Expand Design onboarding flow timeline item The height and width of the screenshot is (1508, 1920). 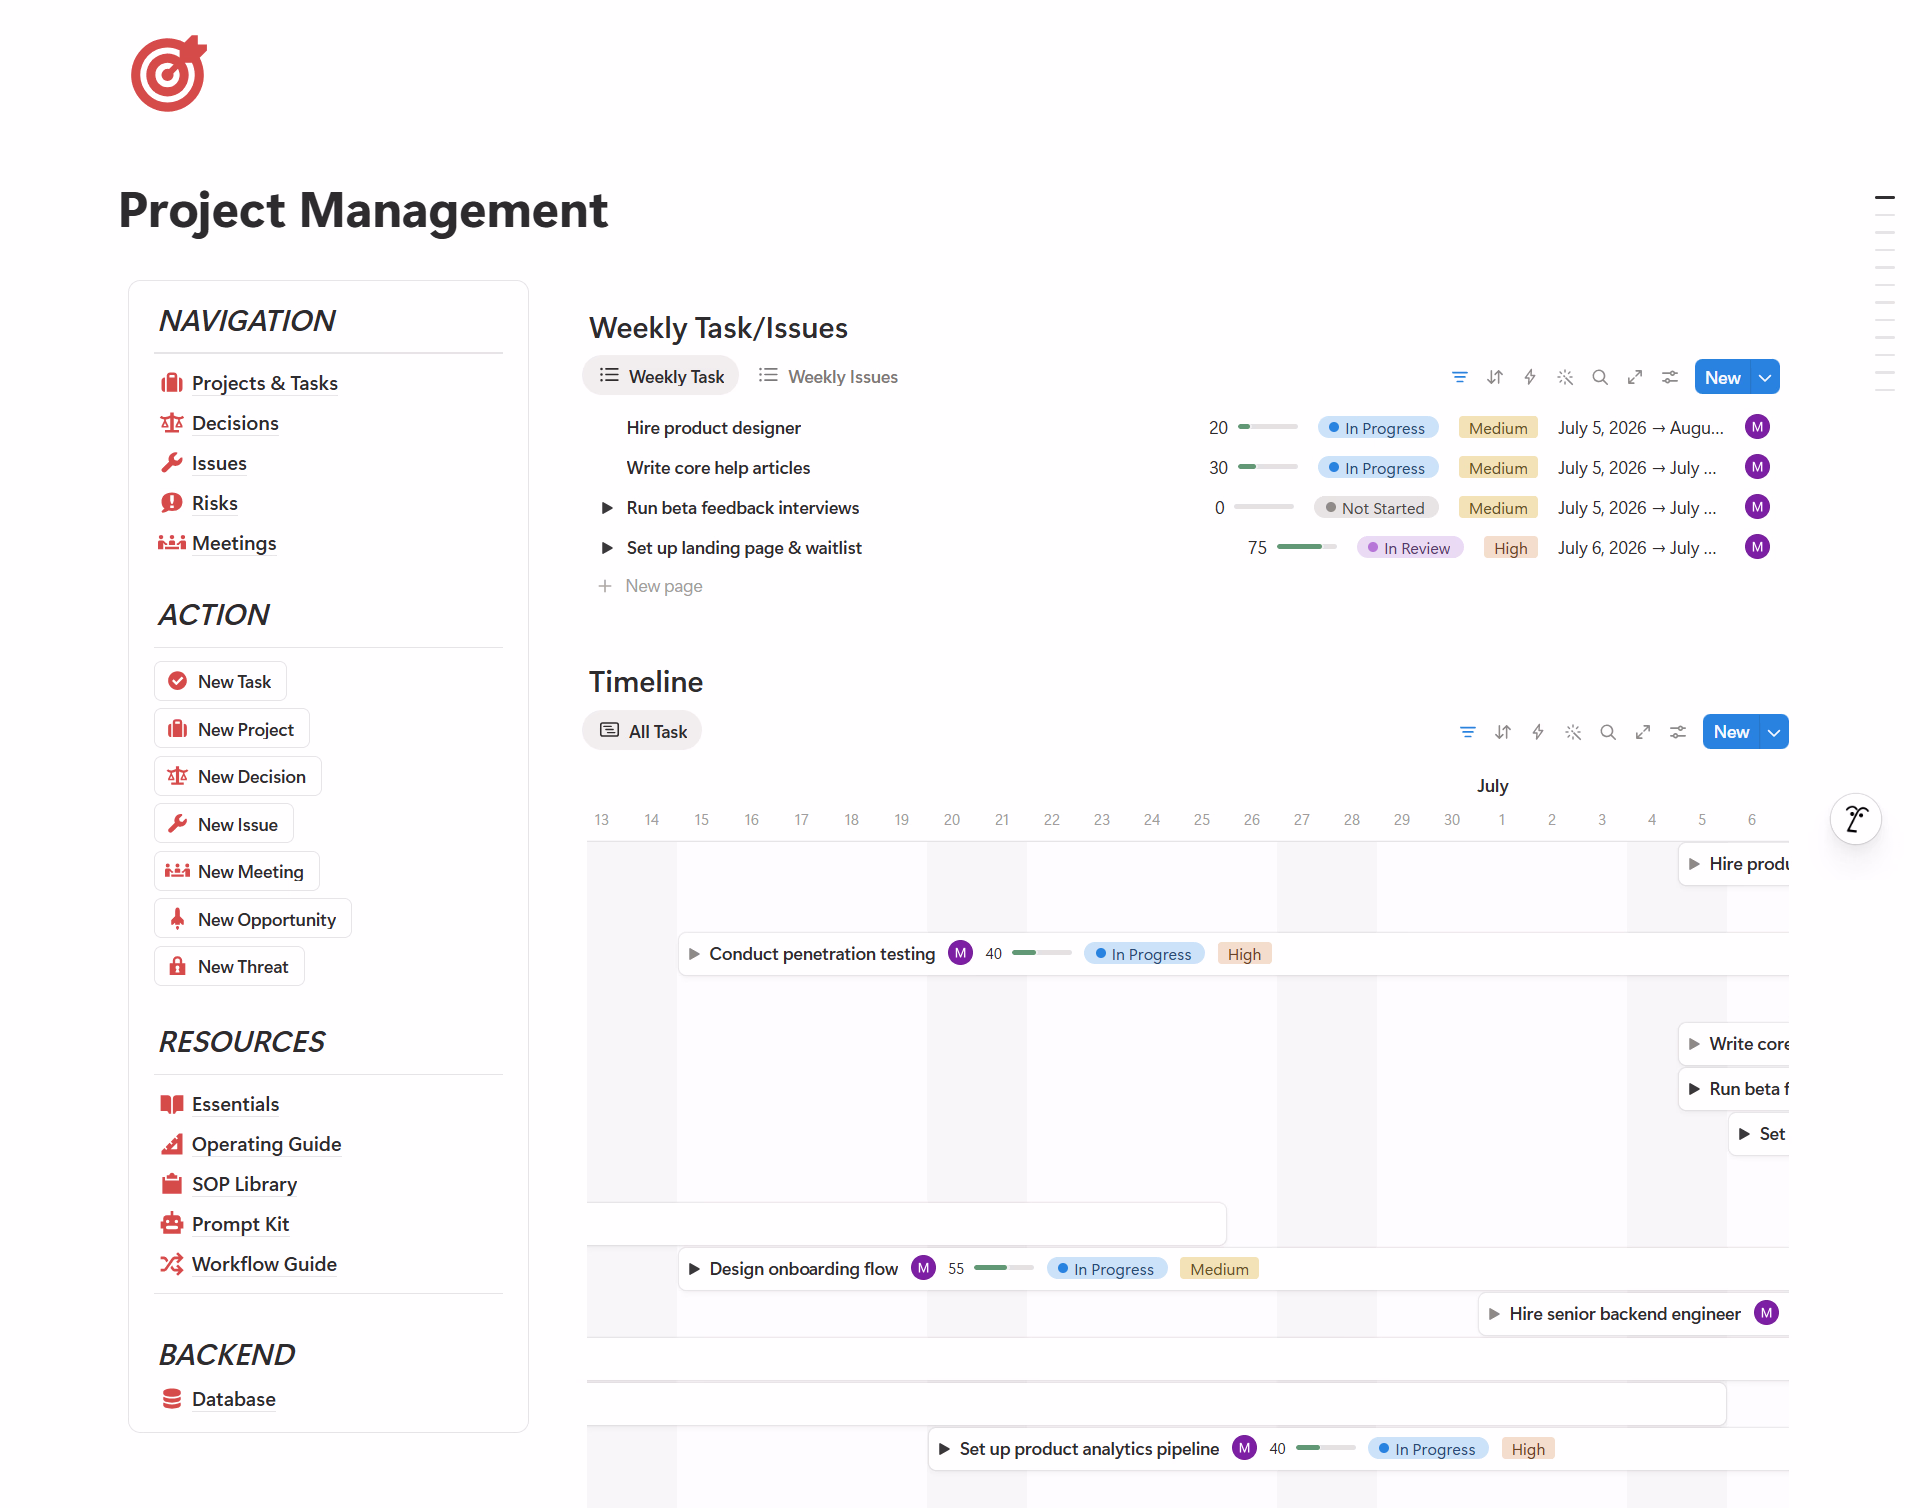[694, 1269]
